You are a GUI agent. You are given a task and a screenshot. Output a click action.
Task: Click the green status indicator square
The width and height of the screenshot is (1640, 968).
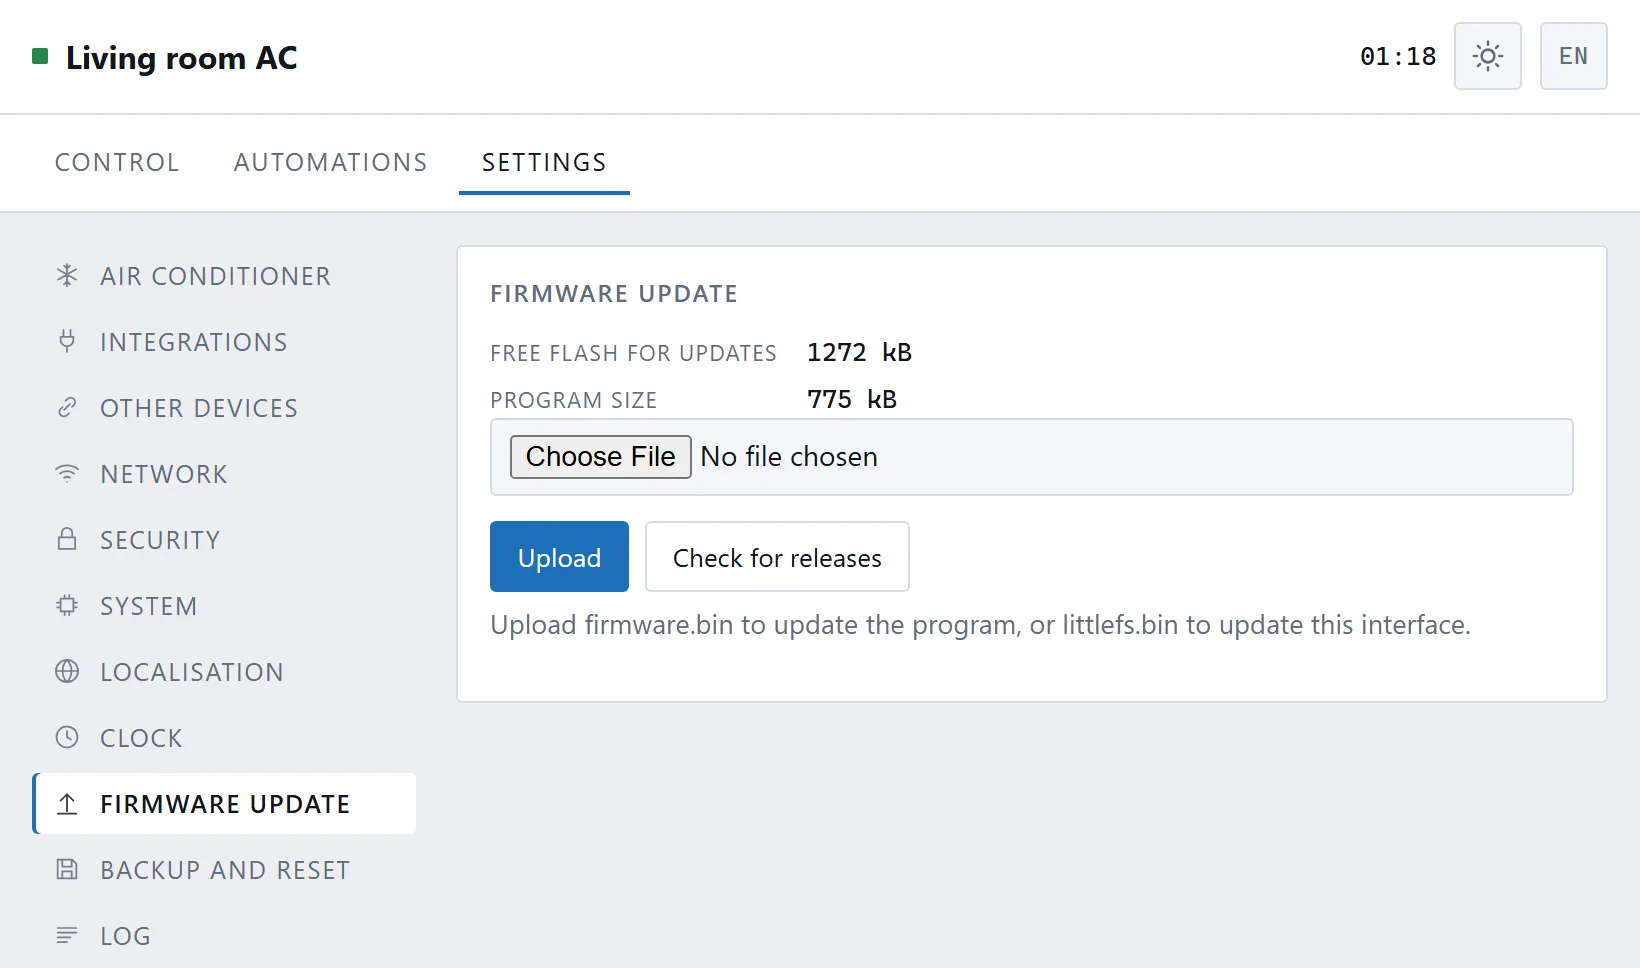40,56
